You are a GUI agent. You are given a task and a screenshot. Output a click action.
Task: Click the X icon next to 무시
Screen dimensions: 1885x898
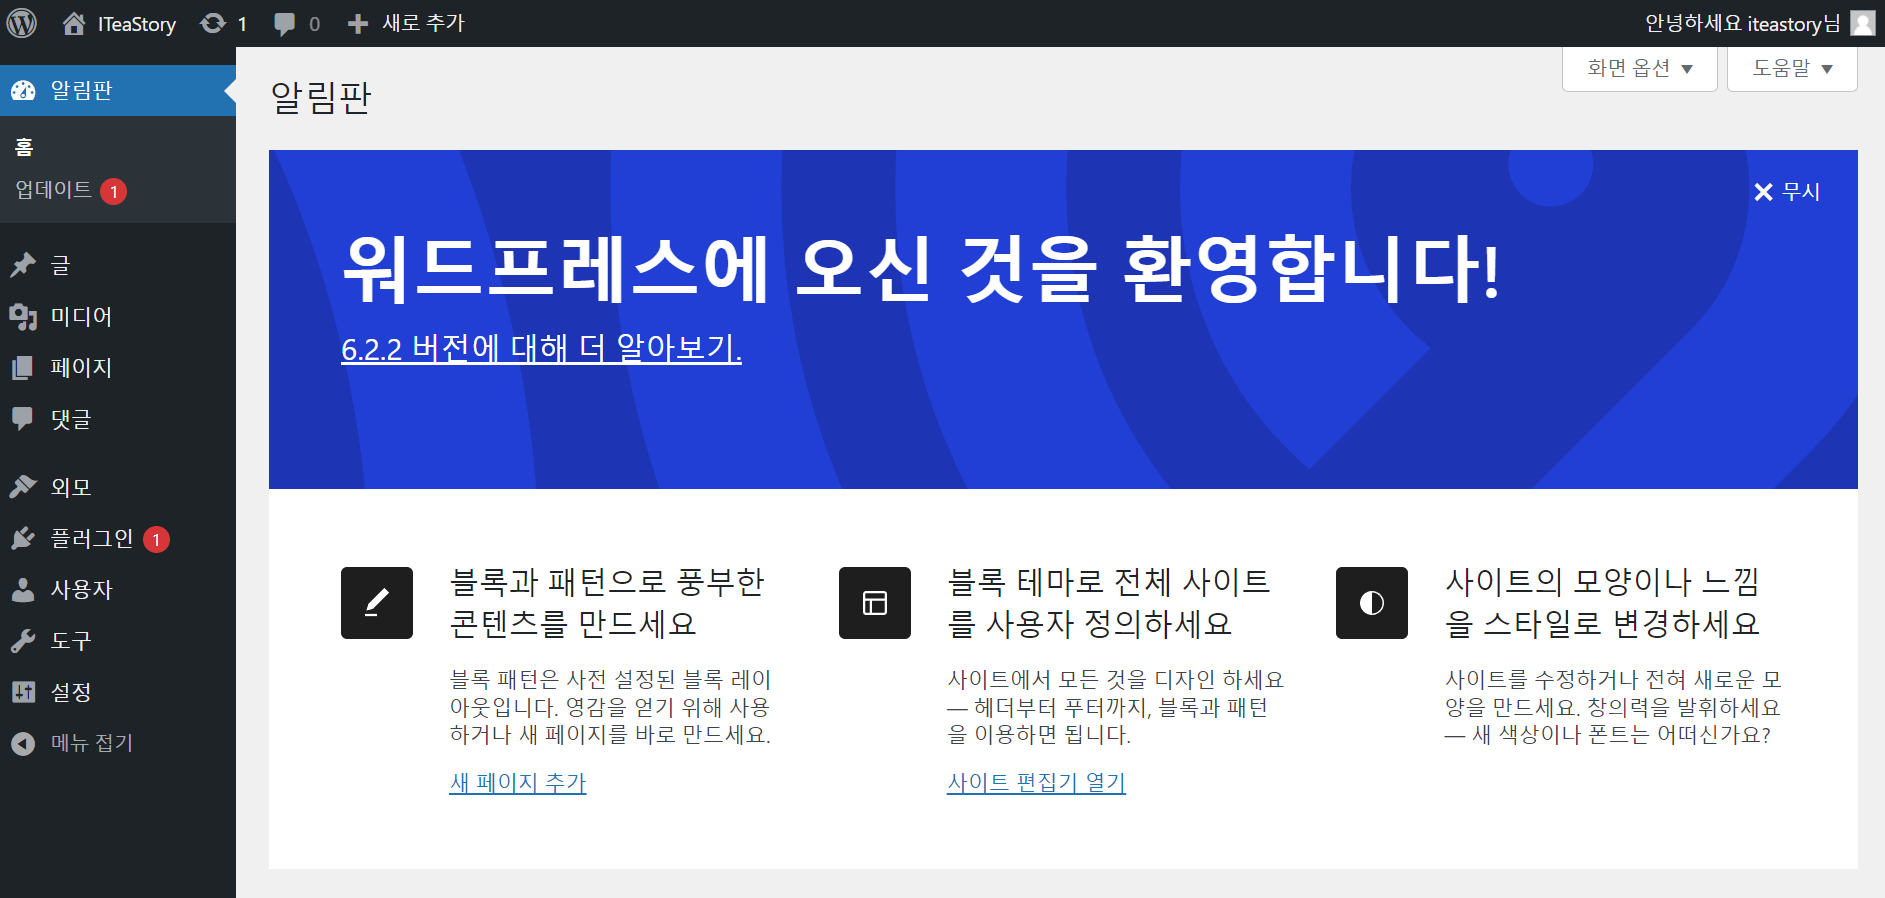[x=1763, y=192]
